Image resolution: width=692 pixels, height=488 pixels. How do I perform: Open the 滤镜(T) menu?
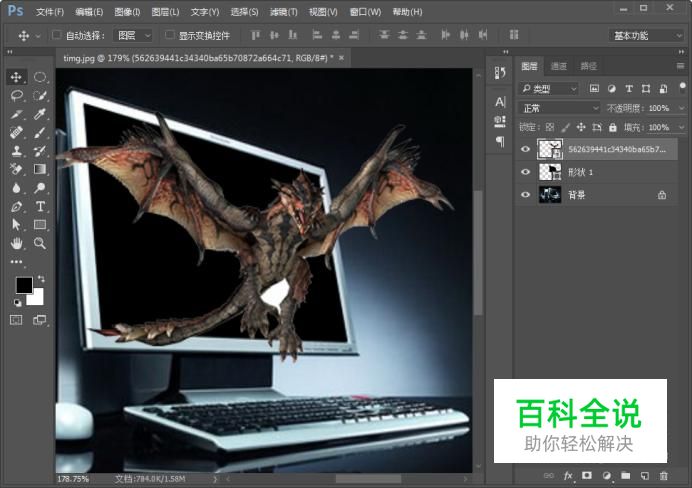(x=284, y=12)
